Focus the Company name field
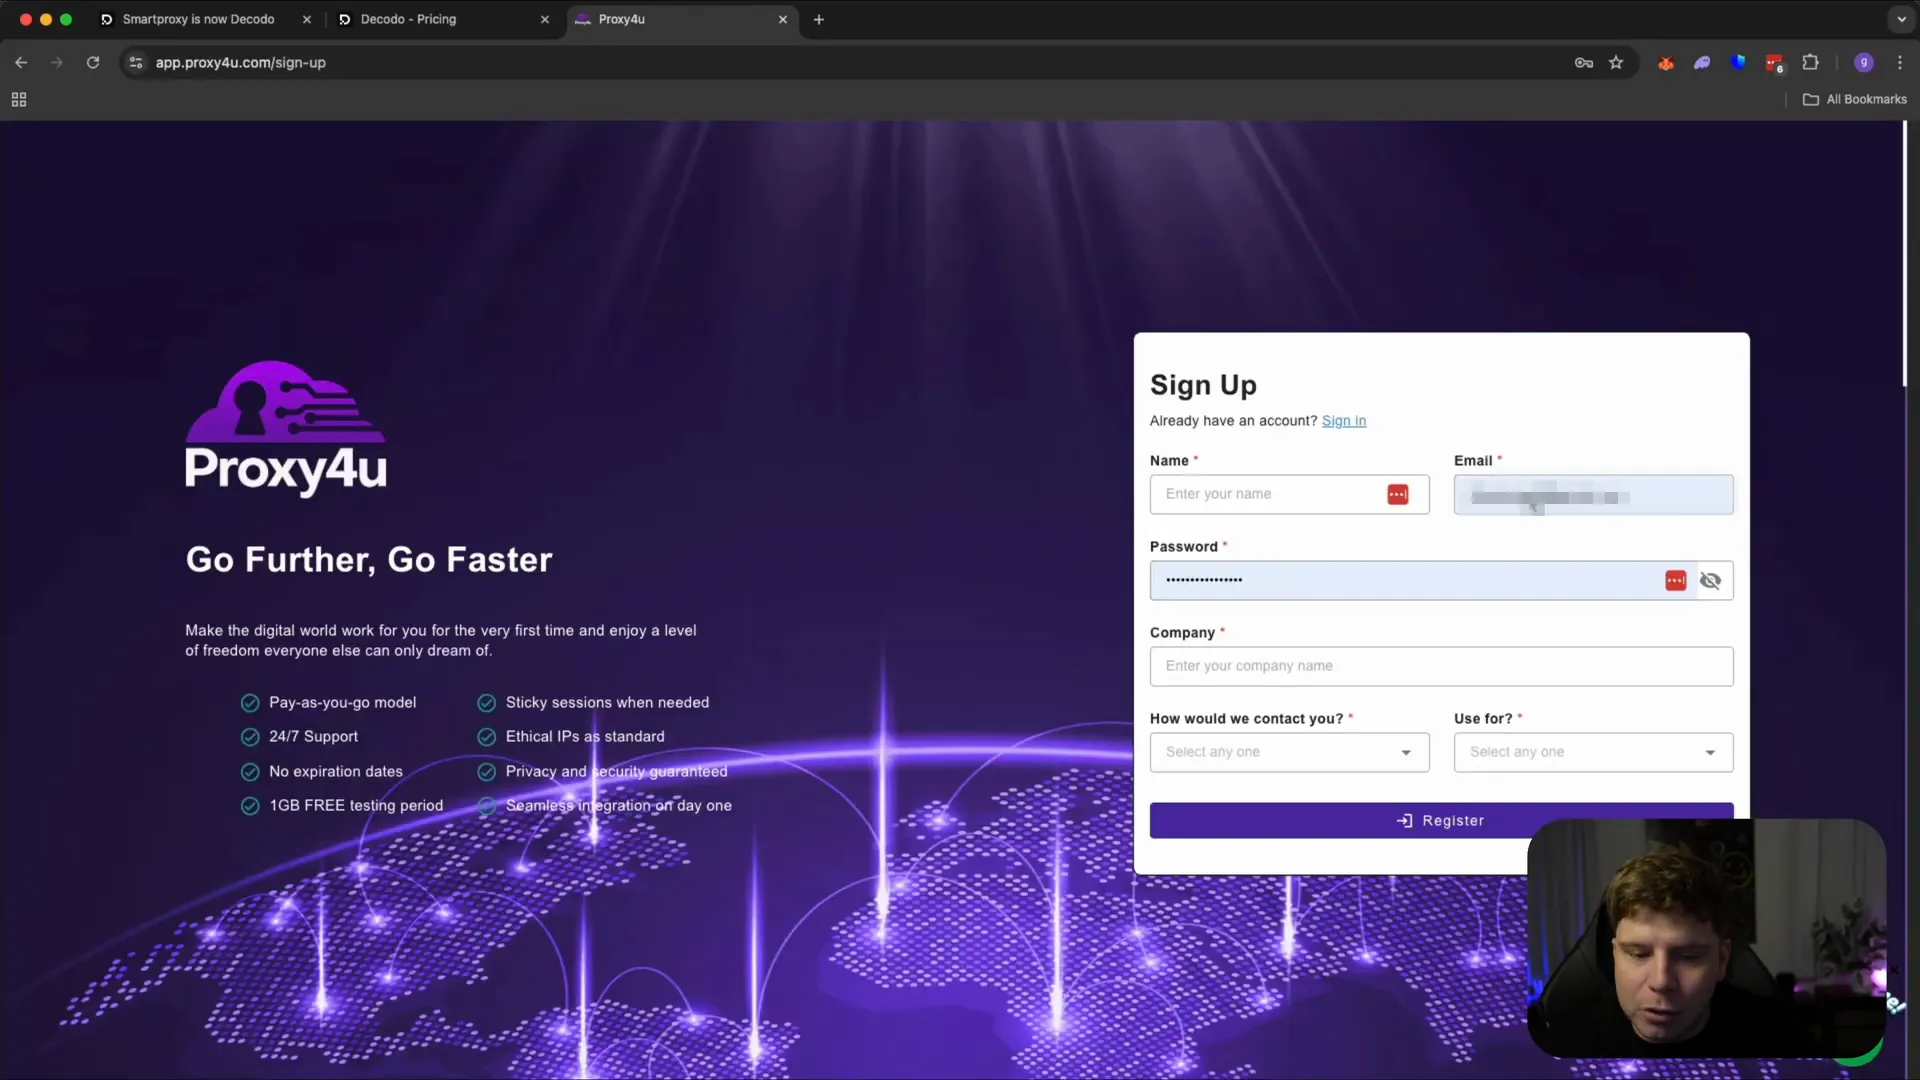Viewport: 1920px width, 1080px height. point(1442,666)
